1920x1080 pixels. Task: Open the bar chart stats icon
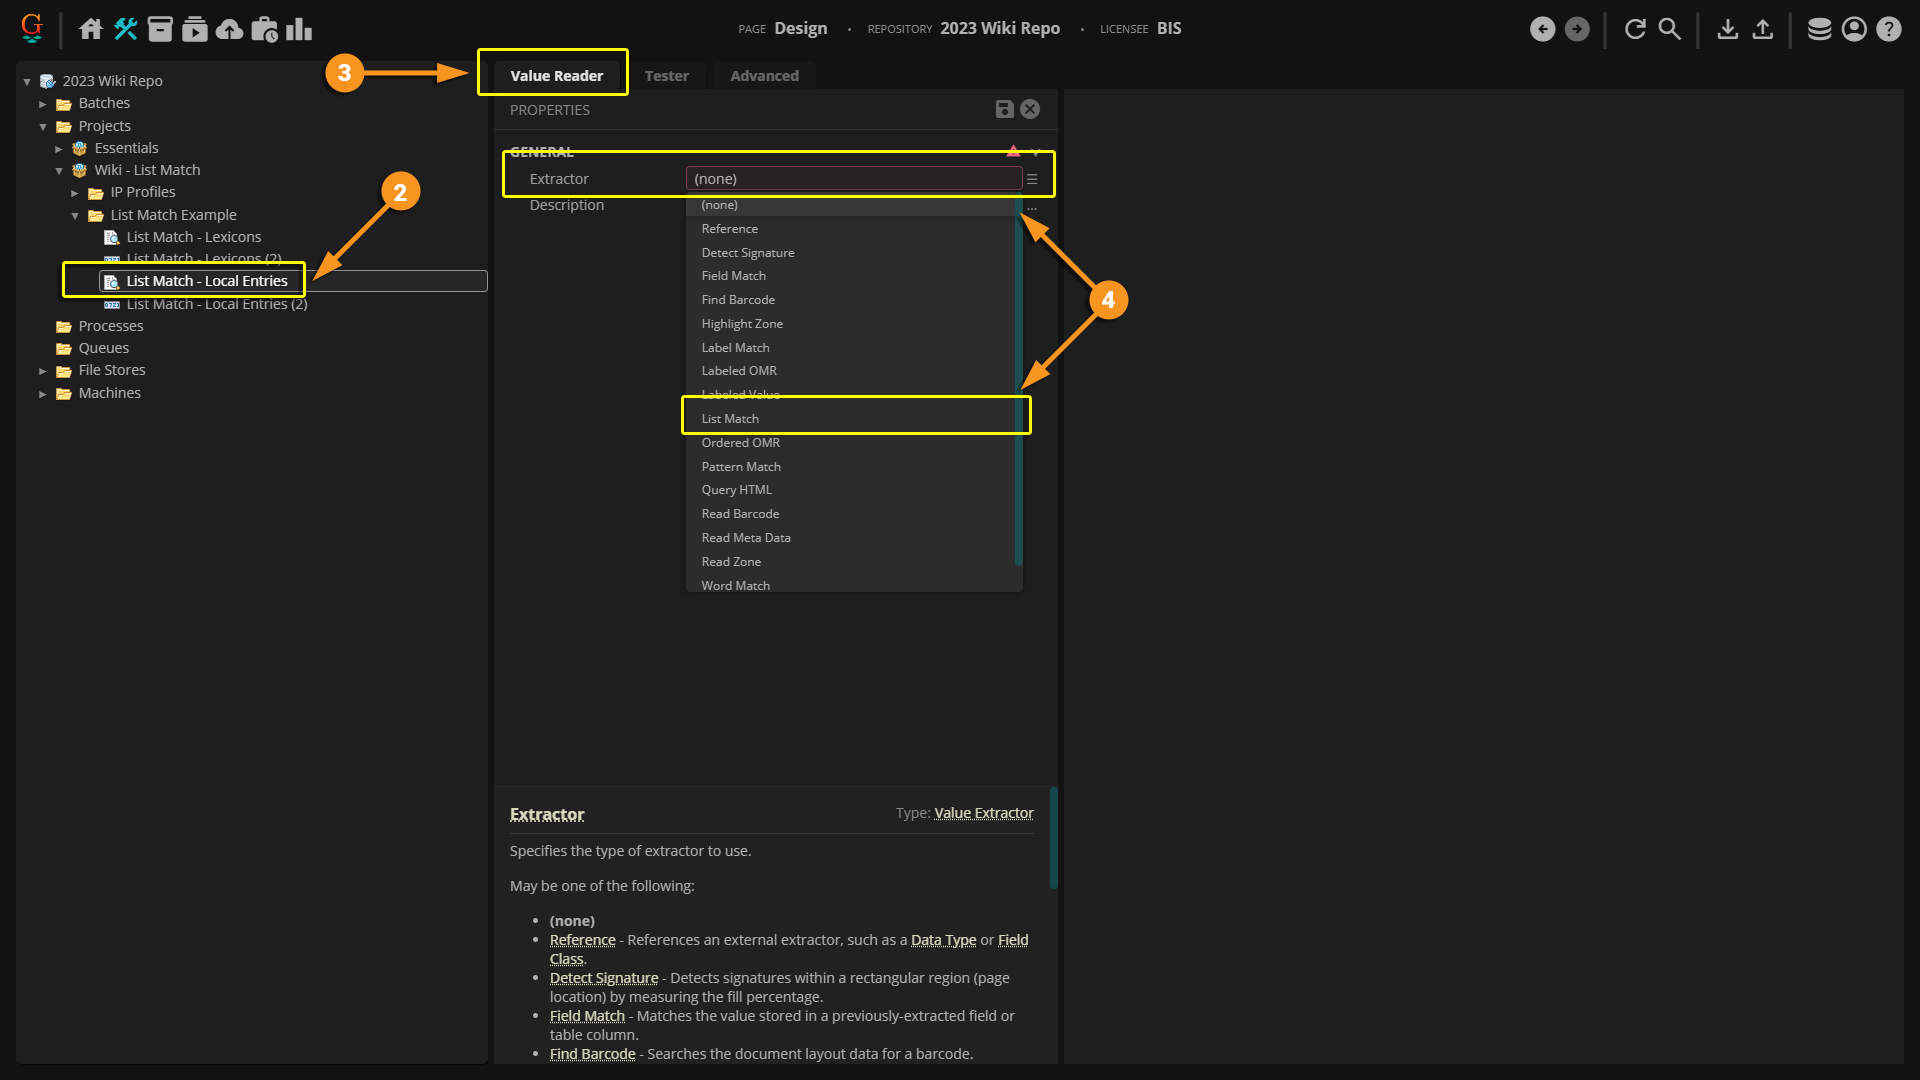click(298, 29)
